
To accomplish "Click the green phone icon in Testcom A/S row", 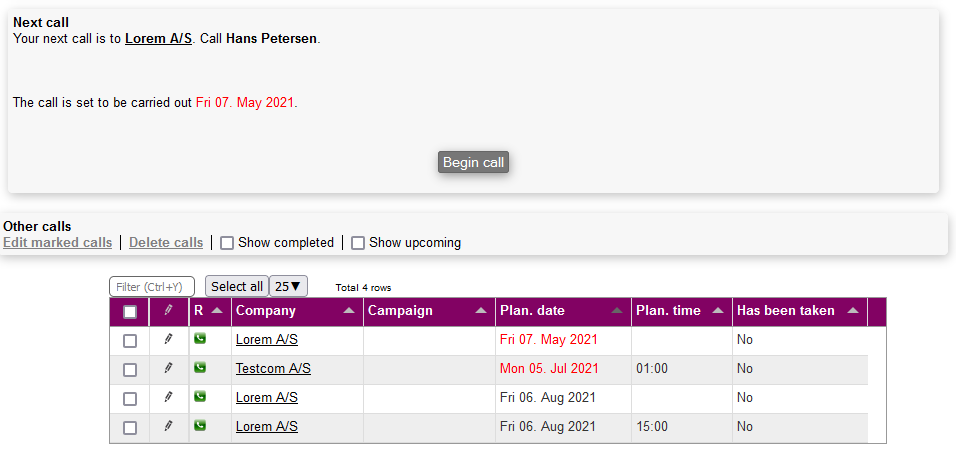I will [x=200, y=368].
